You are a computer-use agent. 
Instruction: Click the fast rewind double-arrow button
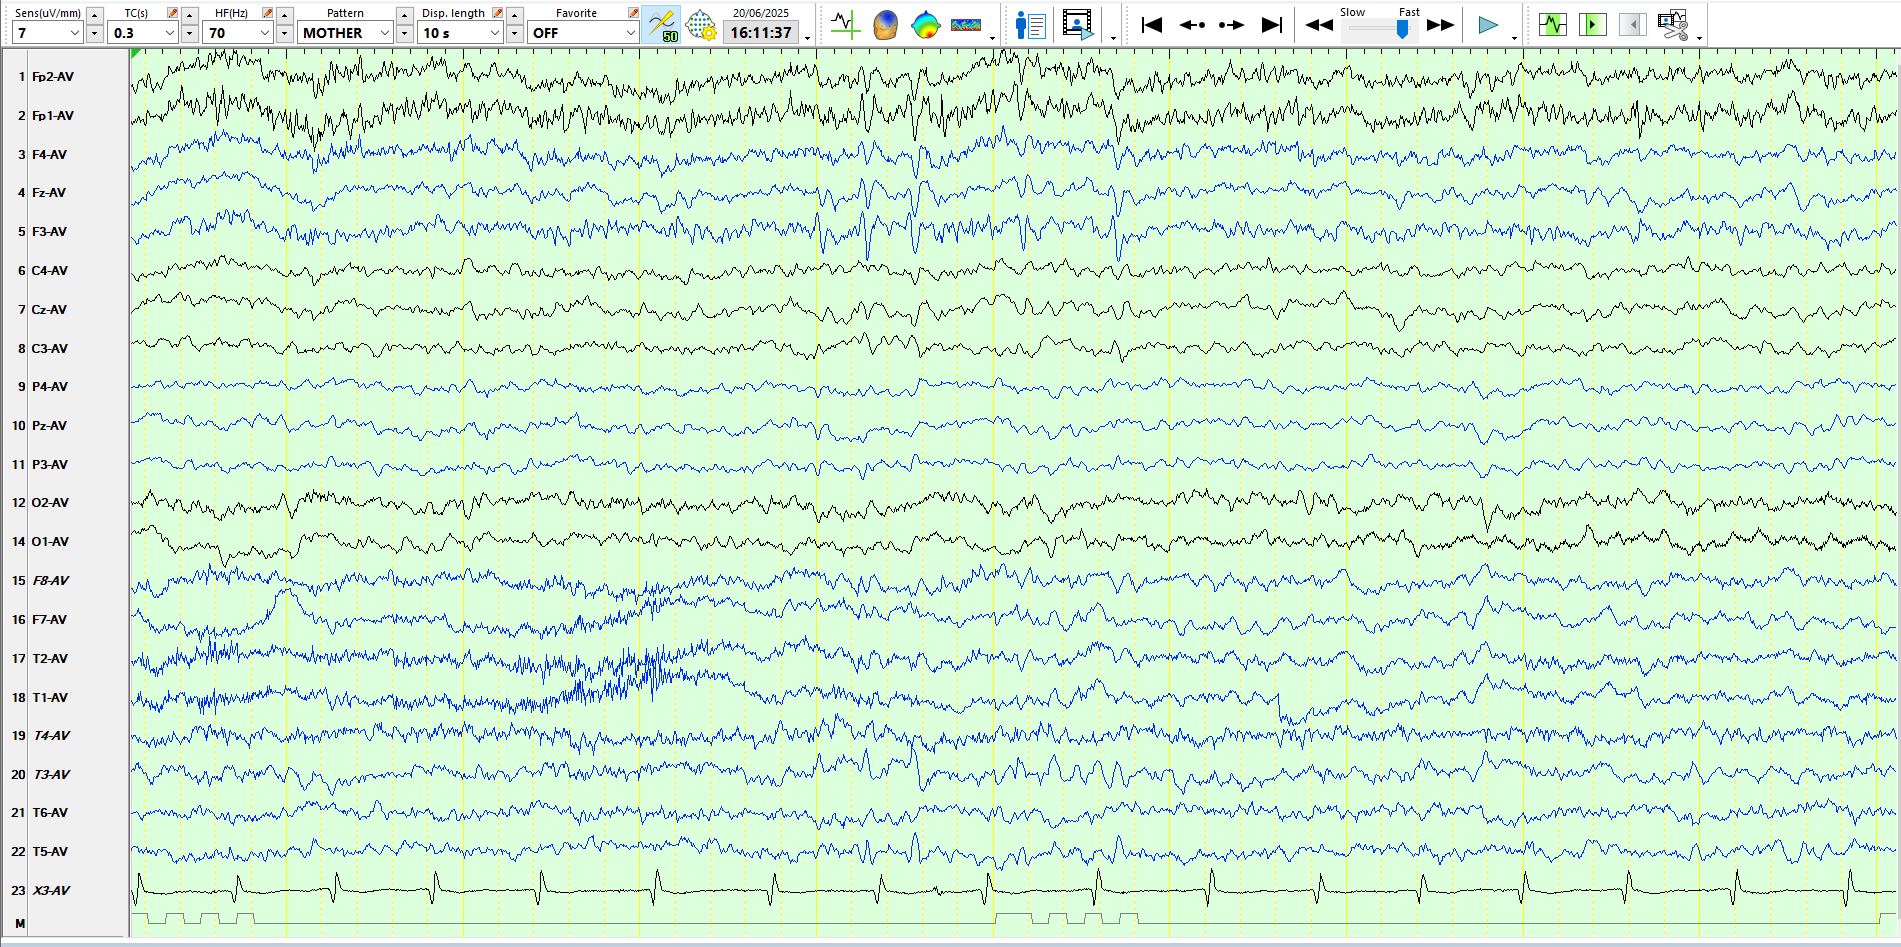1319,25
